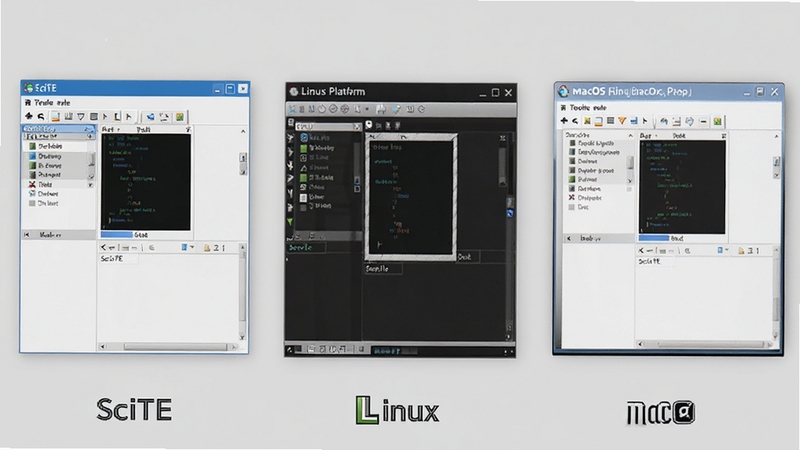Click the blue arrow icon in SciTE toolbar

151,117
